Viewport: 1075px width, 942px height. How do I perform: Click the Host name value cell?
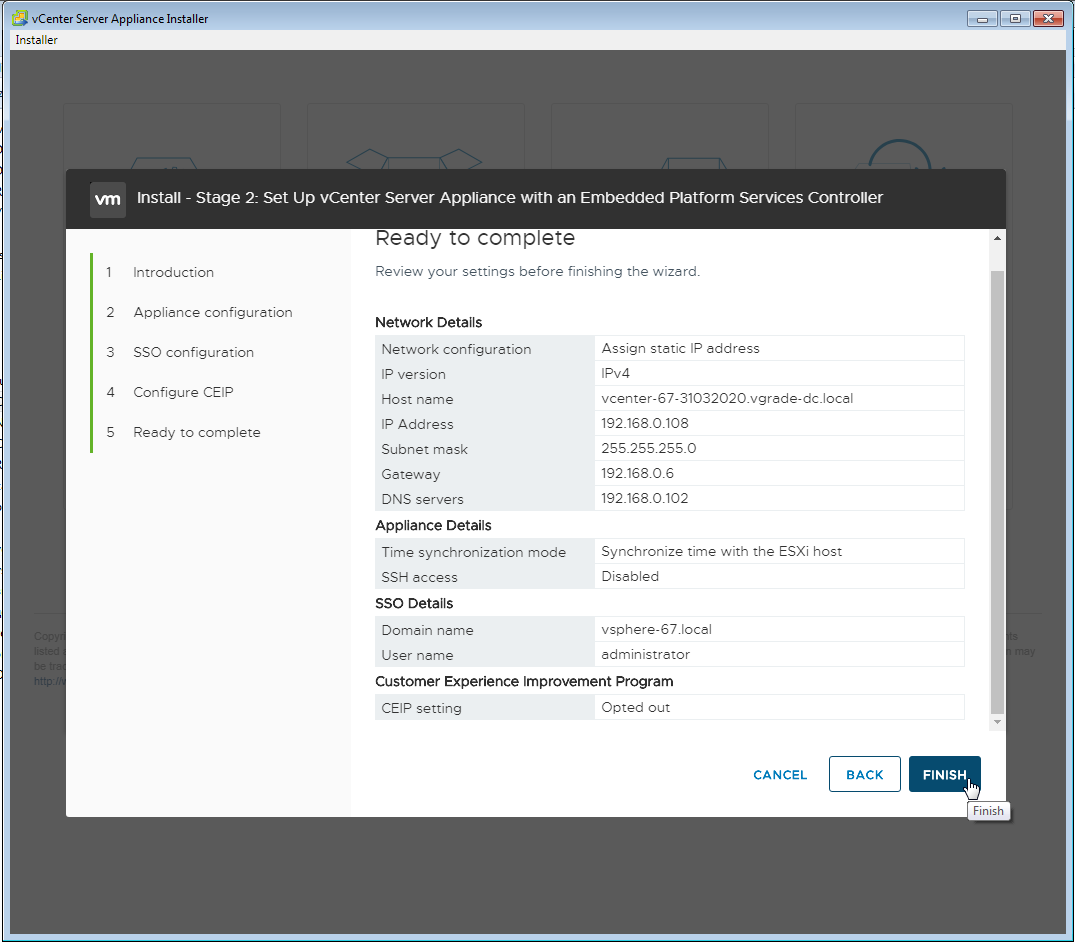tap(726, 398)
